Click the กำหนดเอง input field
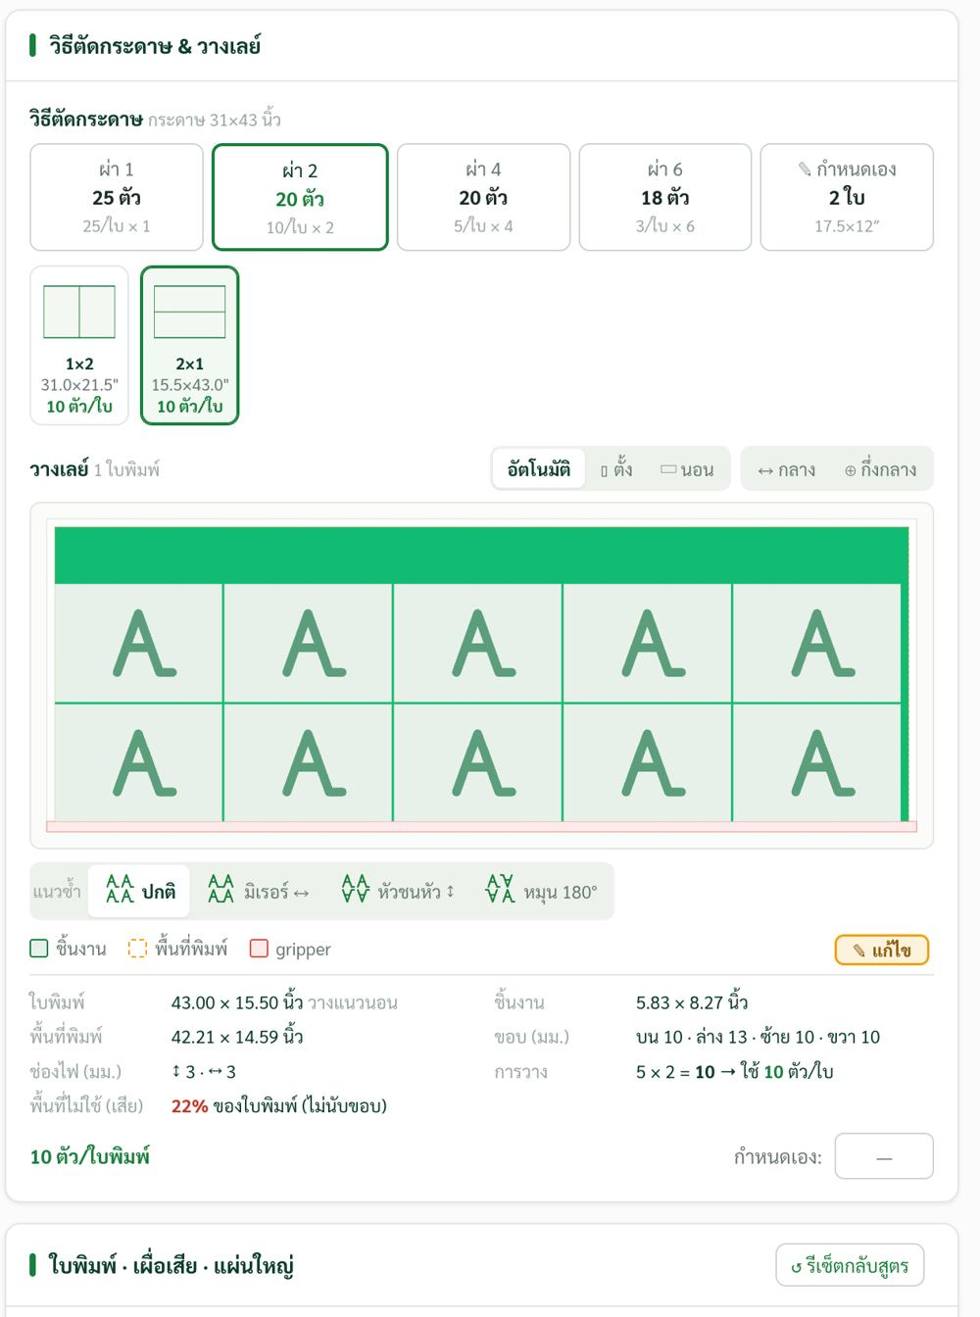Screen dimensions: 980x1317 tap(884, 1156)
